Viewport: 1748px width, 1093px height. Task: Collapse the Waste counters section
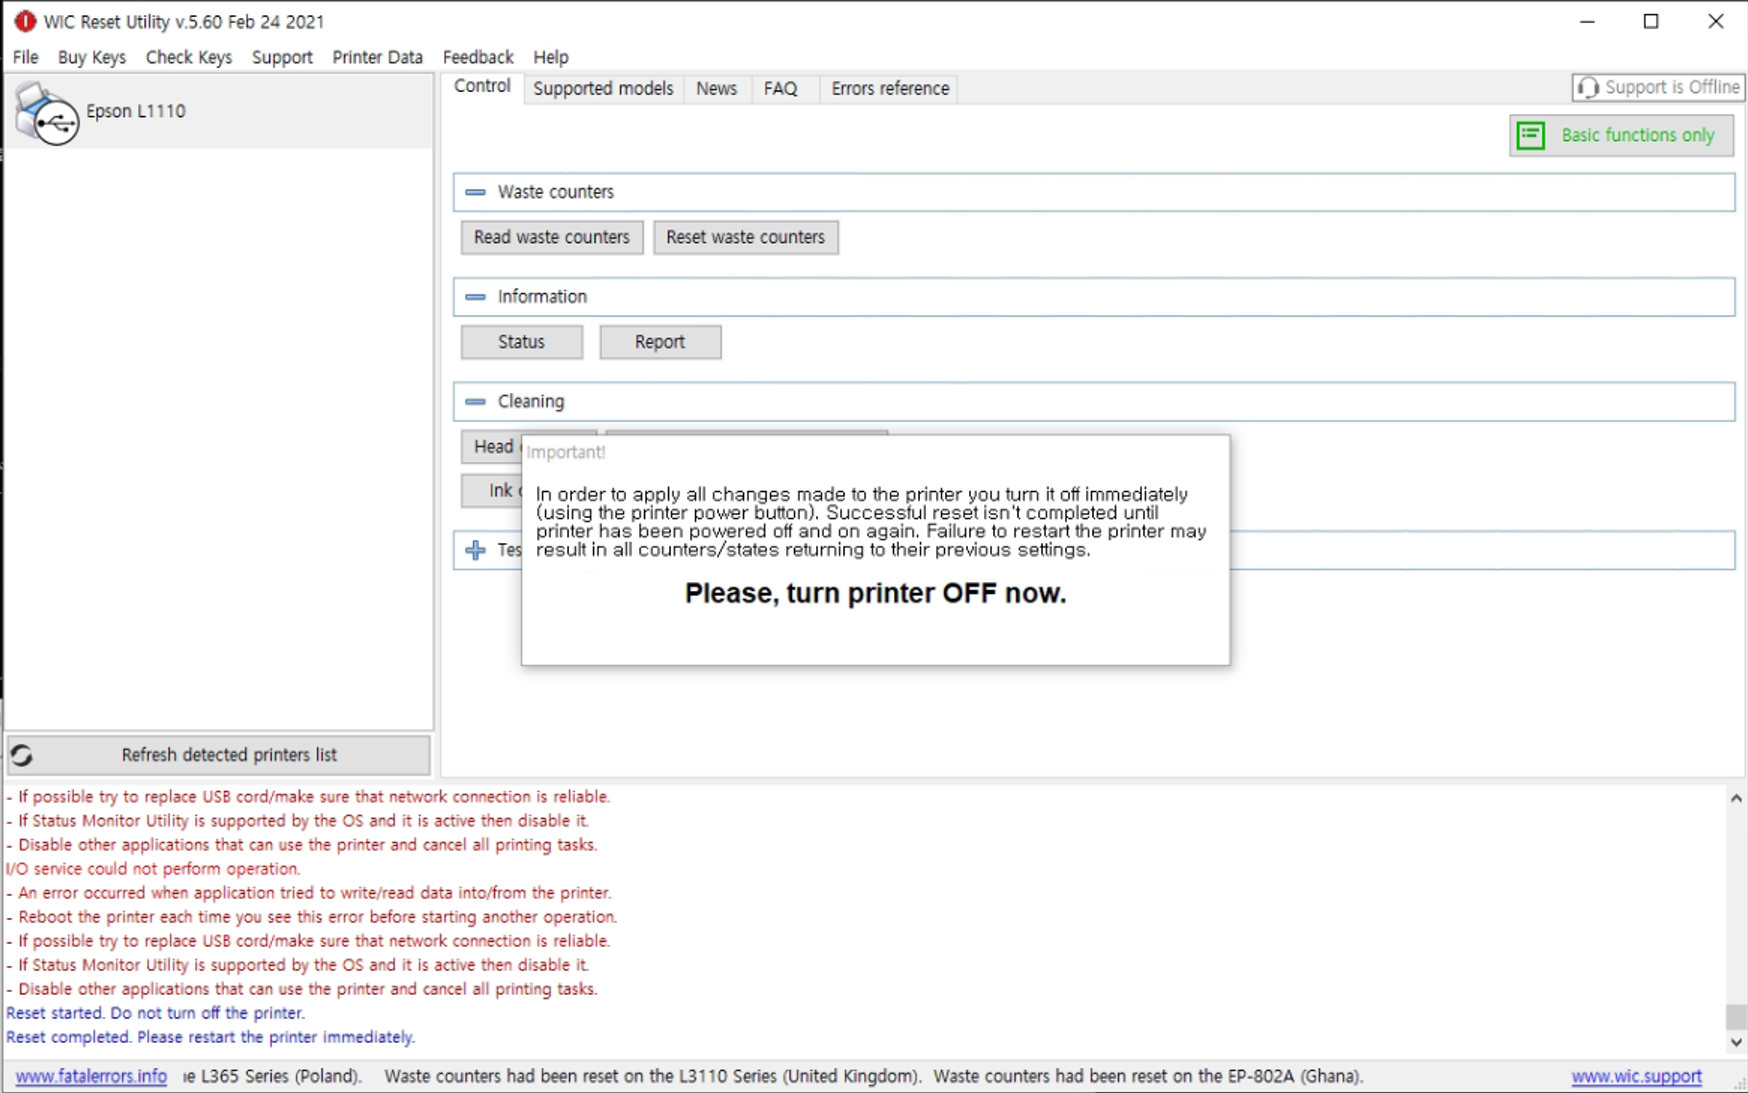click(x=476, y=192)
